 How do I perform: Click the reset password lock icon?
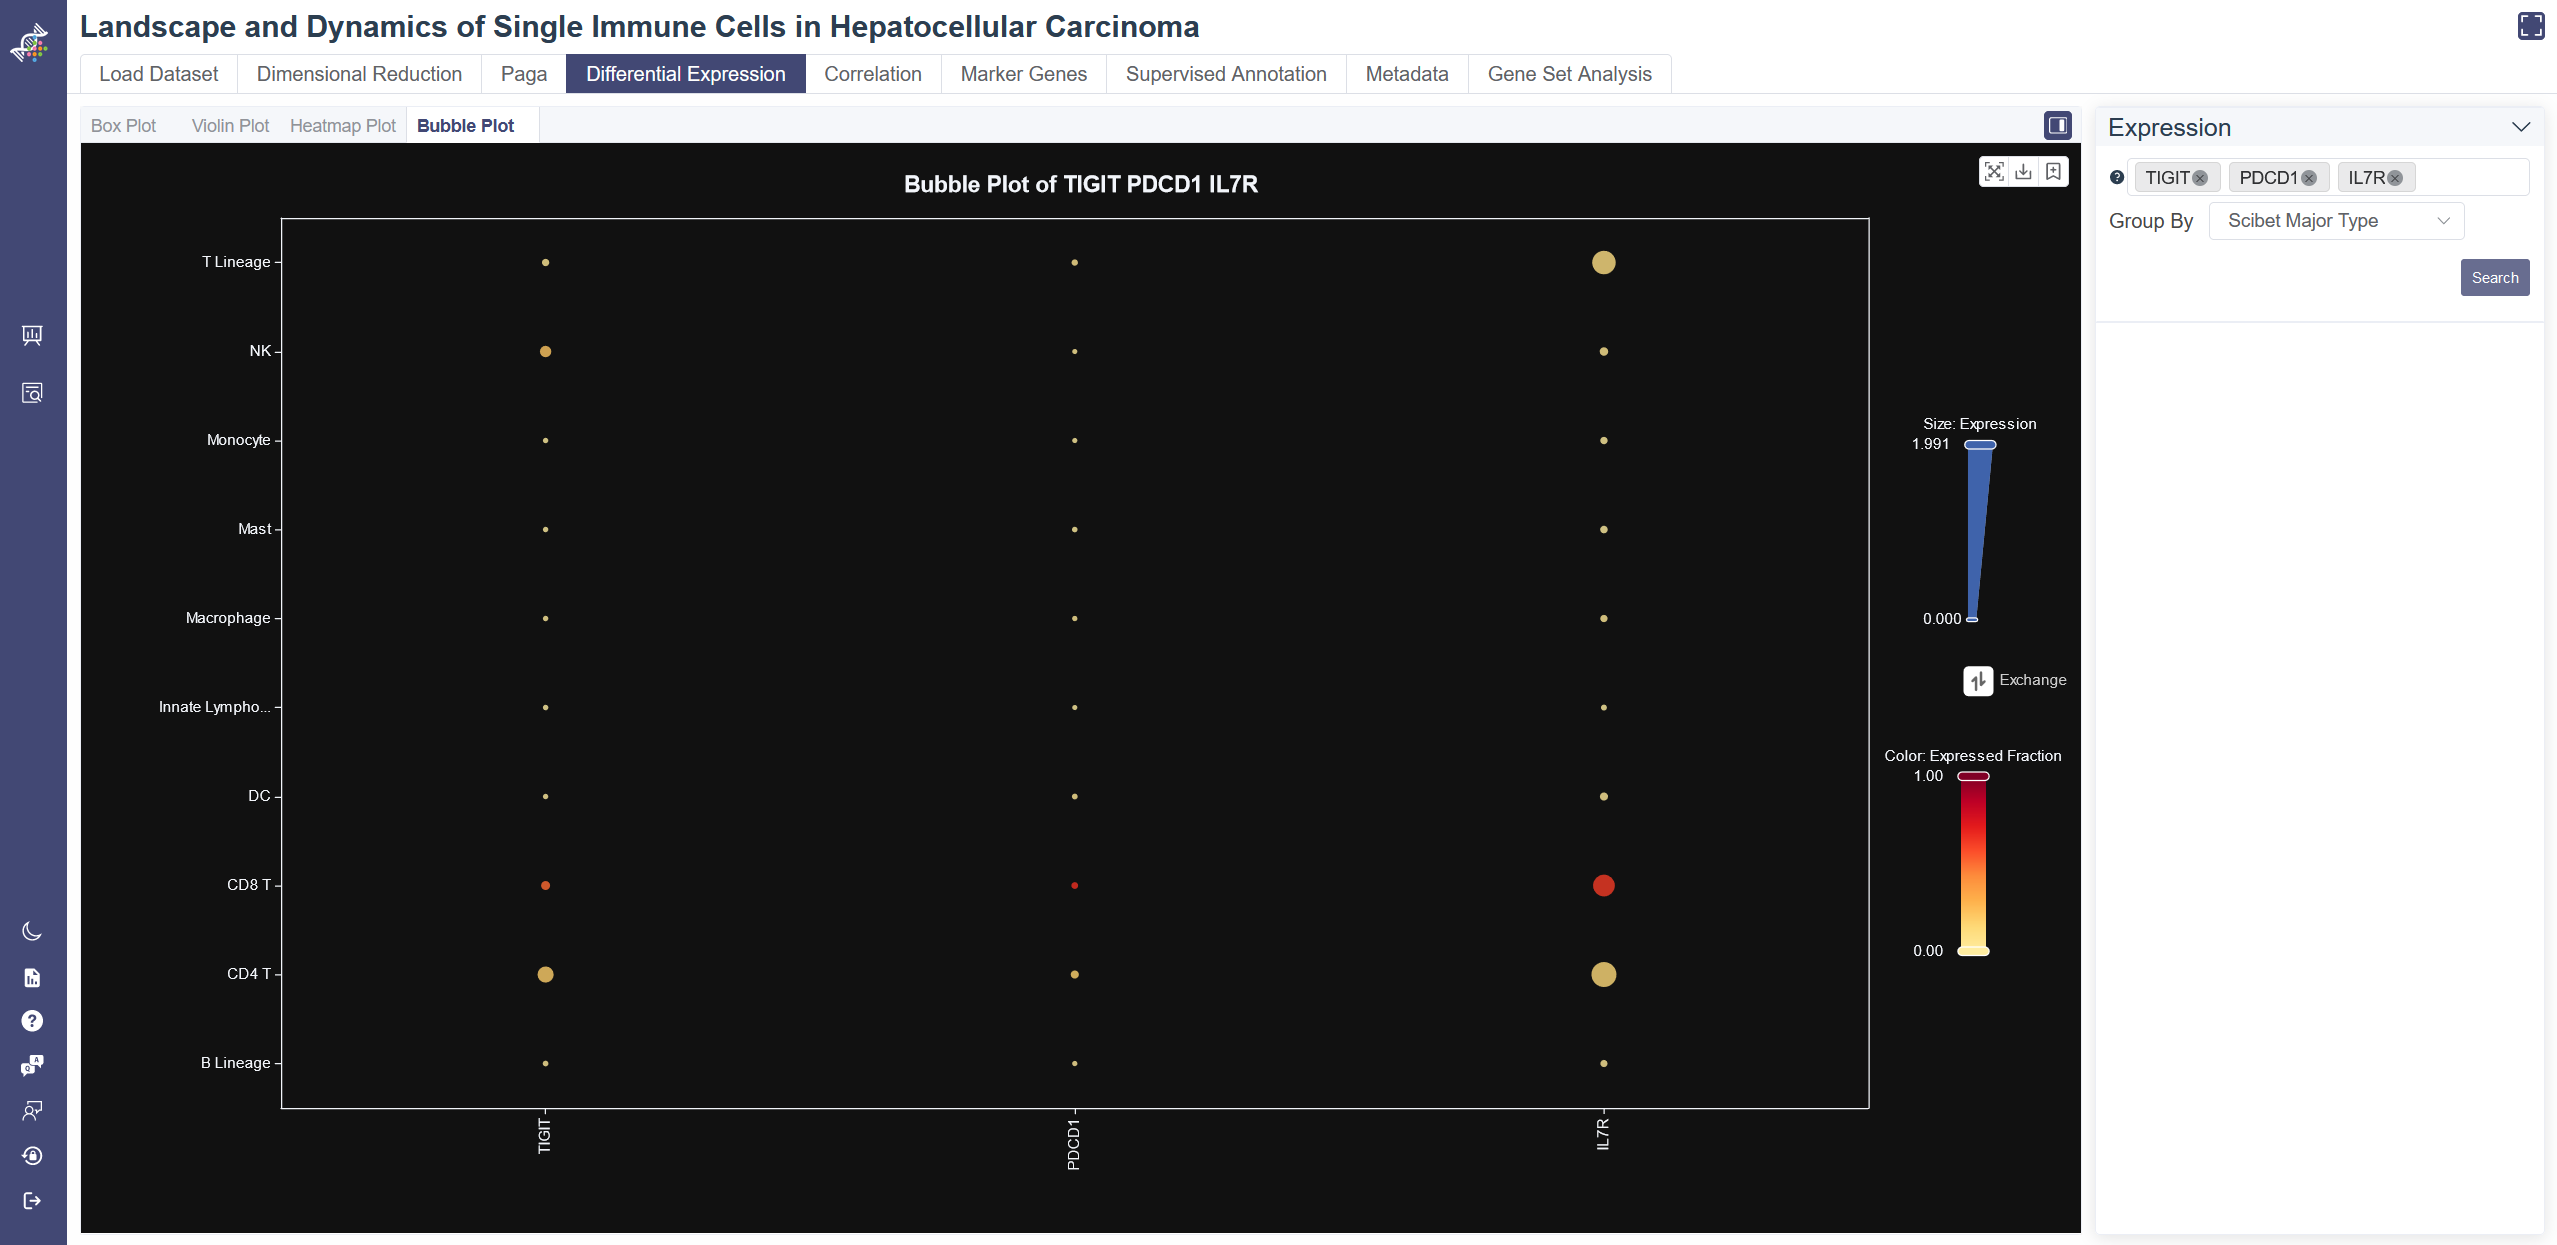click(x=32, y=1156)
